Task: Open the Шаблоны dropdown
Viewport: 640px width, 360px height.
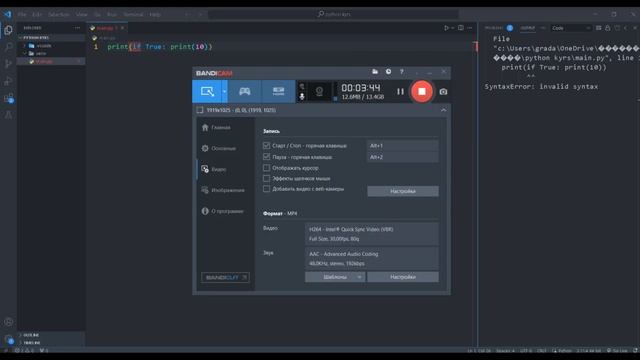Action: 335,277
